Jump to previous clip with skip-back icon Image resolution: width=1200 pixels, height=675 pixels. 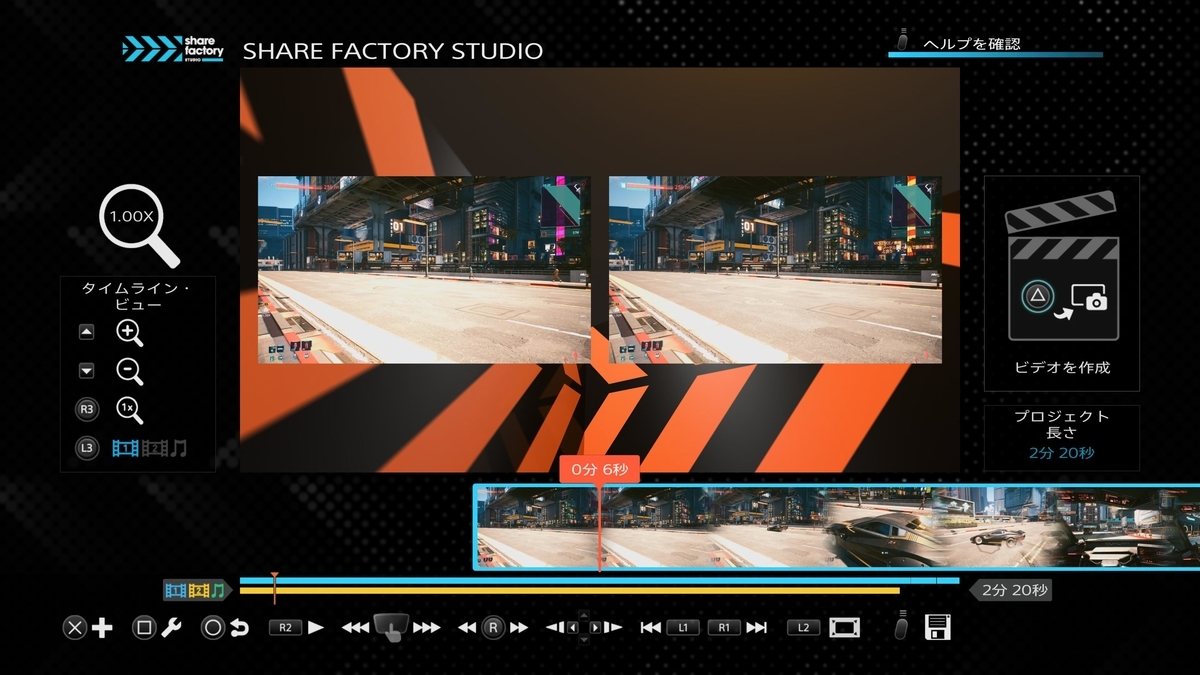pos(651,628)
